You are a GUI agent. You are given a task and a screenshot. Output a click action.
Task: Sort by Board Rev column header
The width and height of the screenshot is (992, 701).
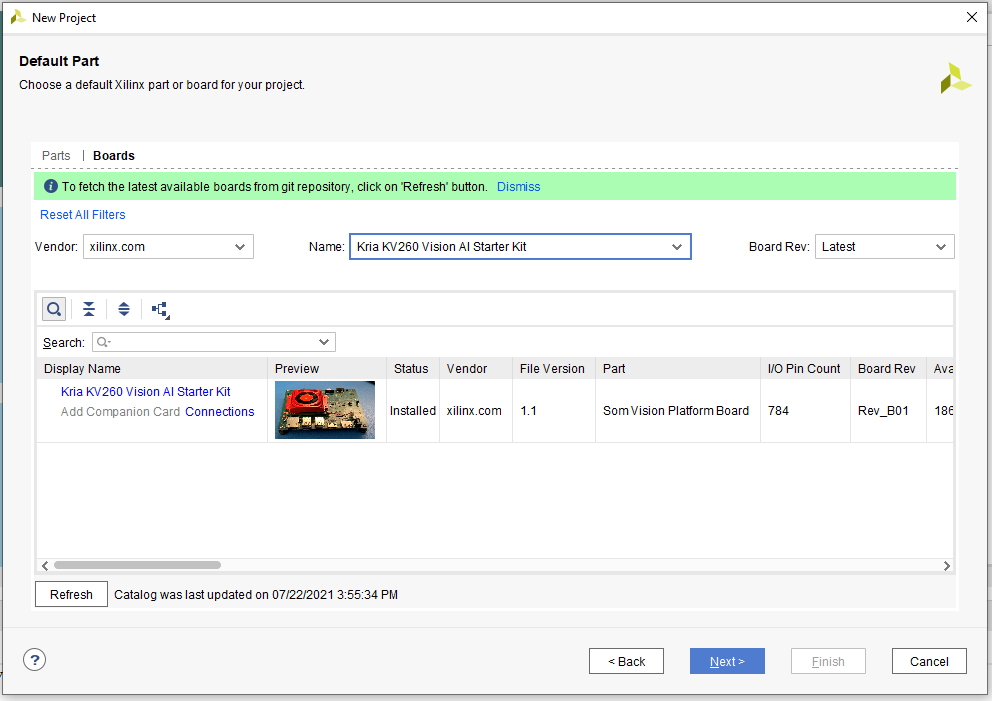888,368
